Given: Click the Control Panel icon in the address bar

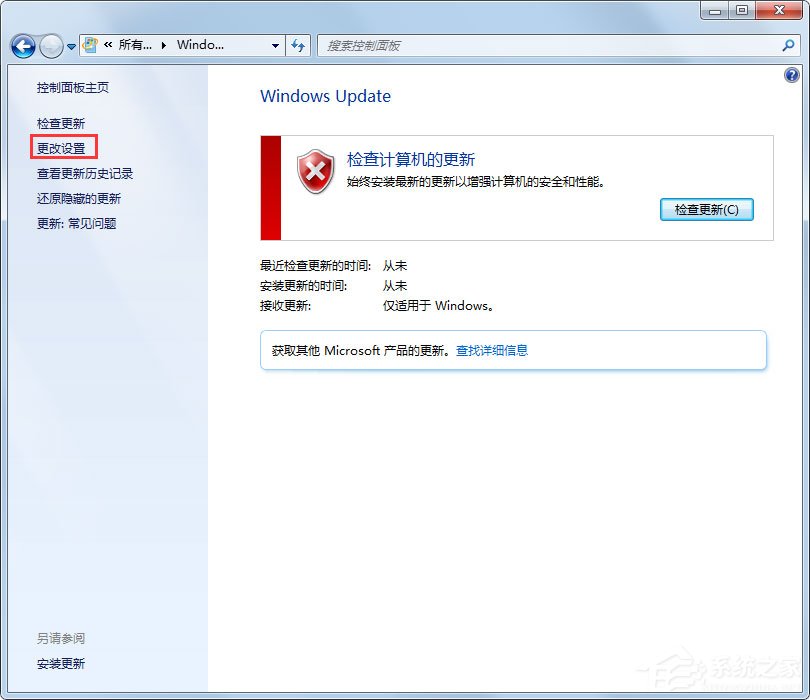Looking at the screenshot, I should click(x=88, y=45).
